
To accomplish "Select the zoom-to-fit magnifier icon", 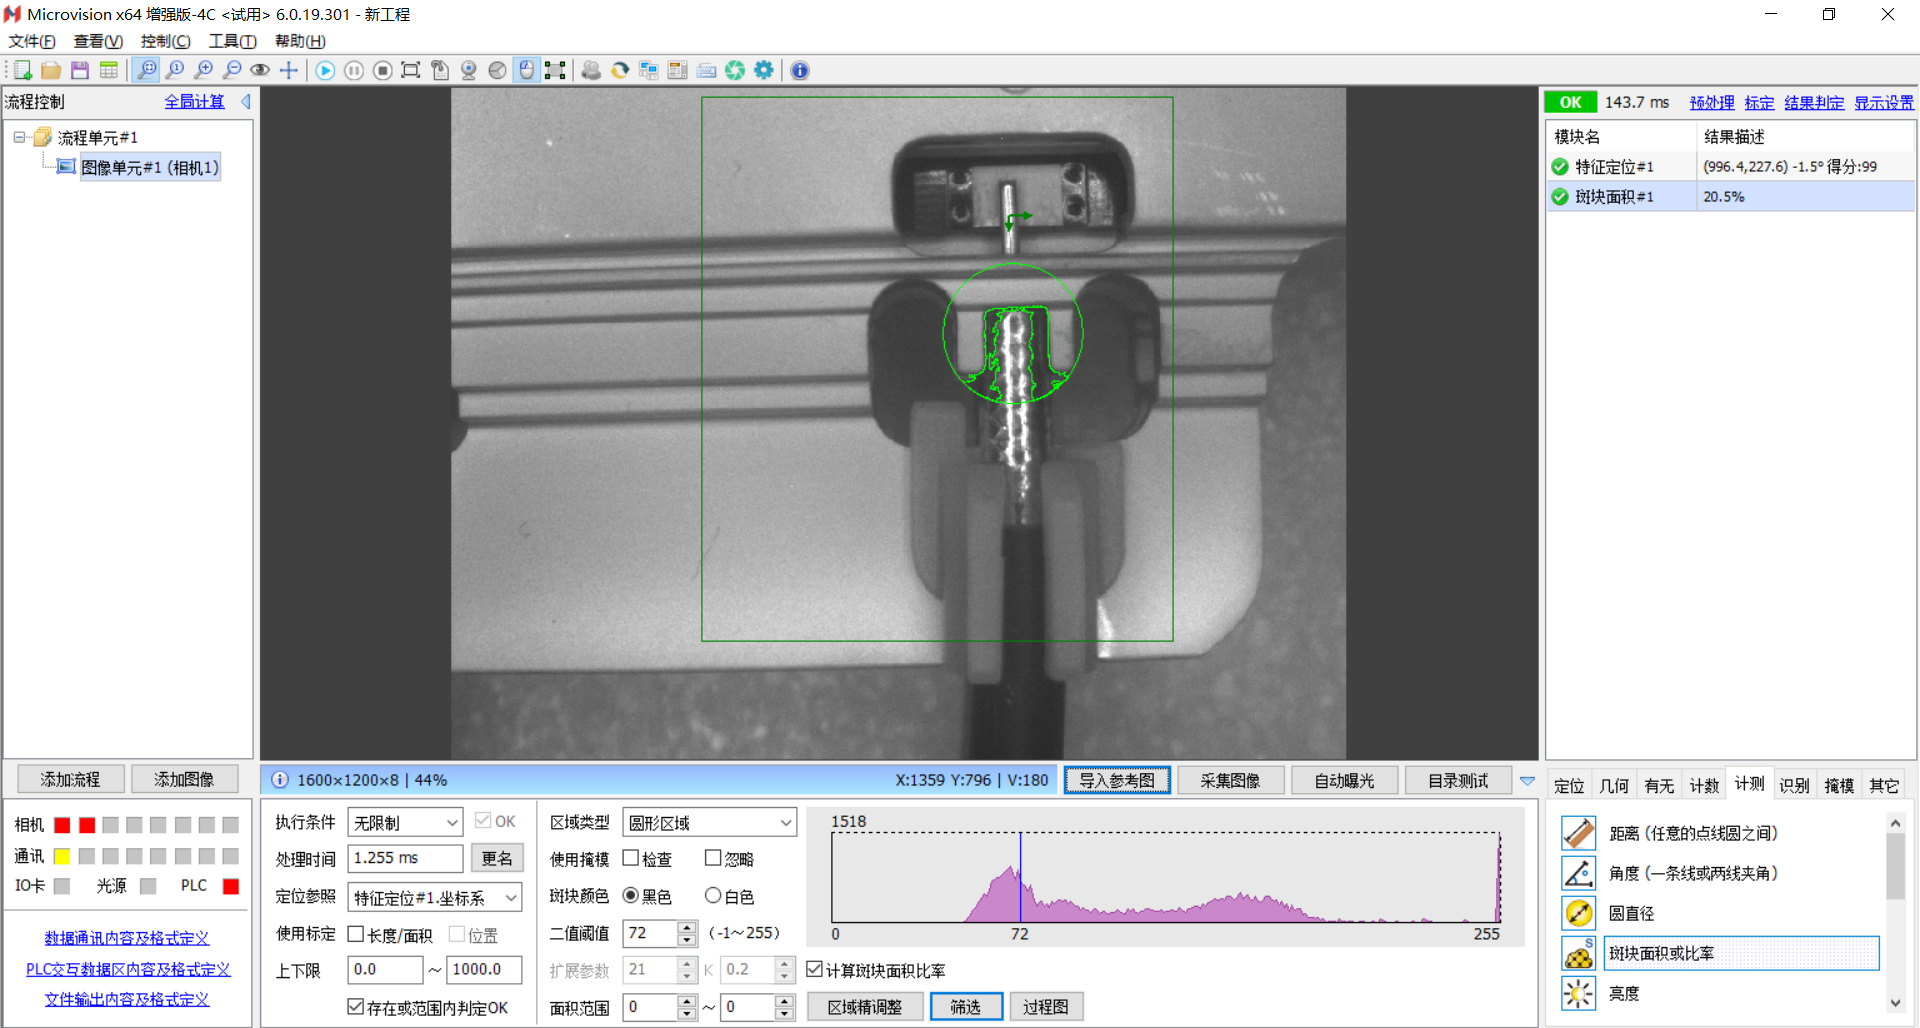I will coord(147,70).
